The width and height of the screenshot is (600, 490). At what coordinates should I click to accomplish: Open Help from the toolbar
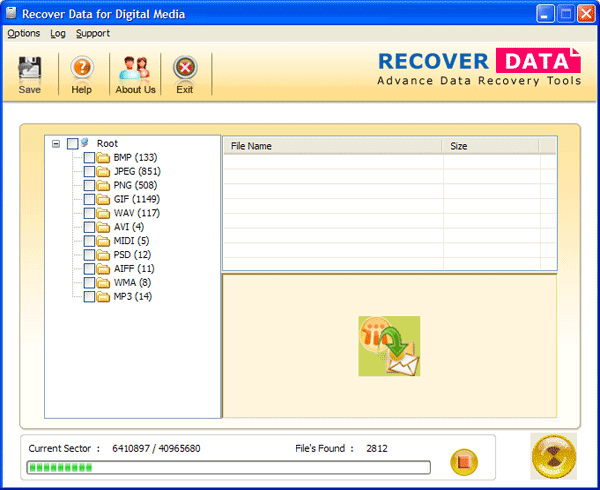[x=82, y=68]
